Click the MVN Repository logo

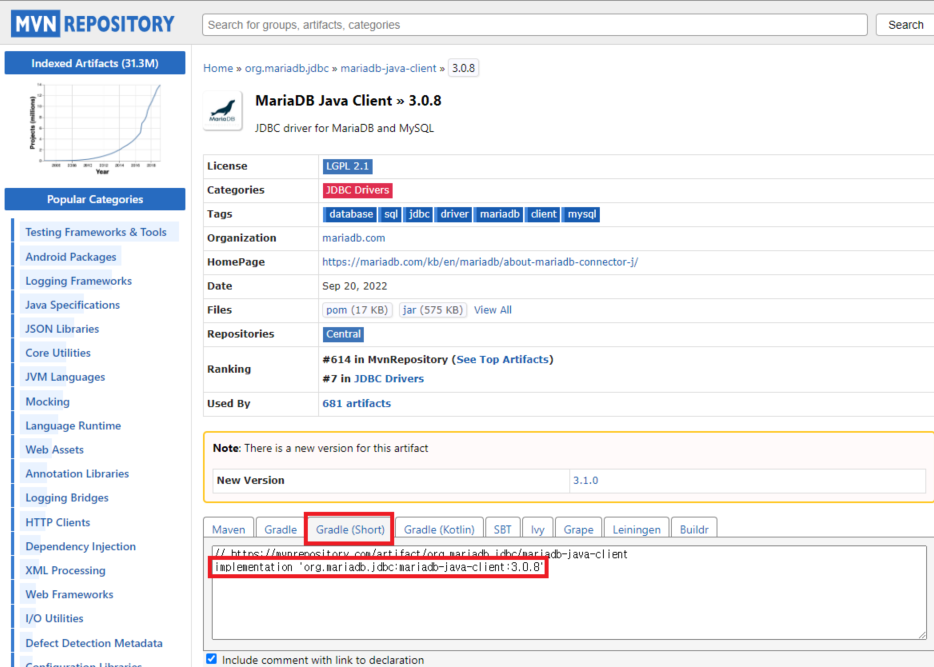[x=93, y=24]
